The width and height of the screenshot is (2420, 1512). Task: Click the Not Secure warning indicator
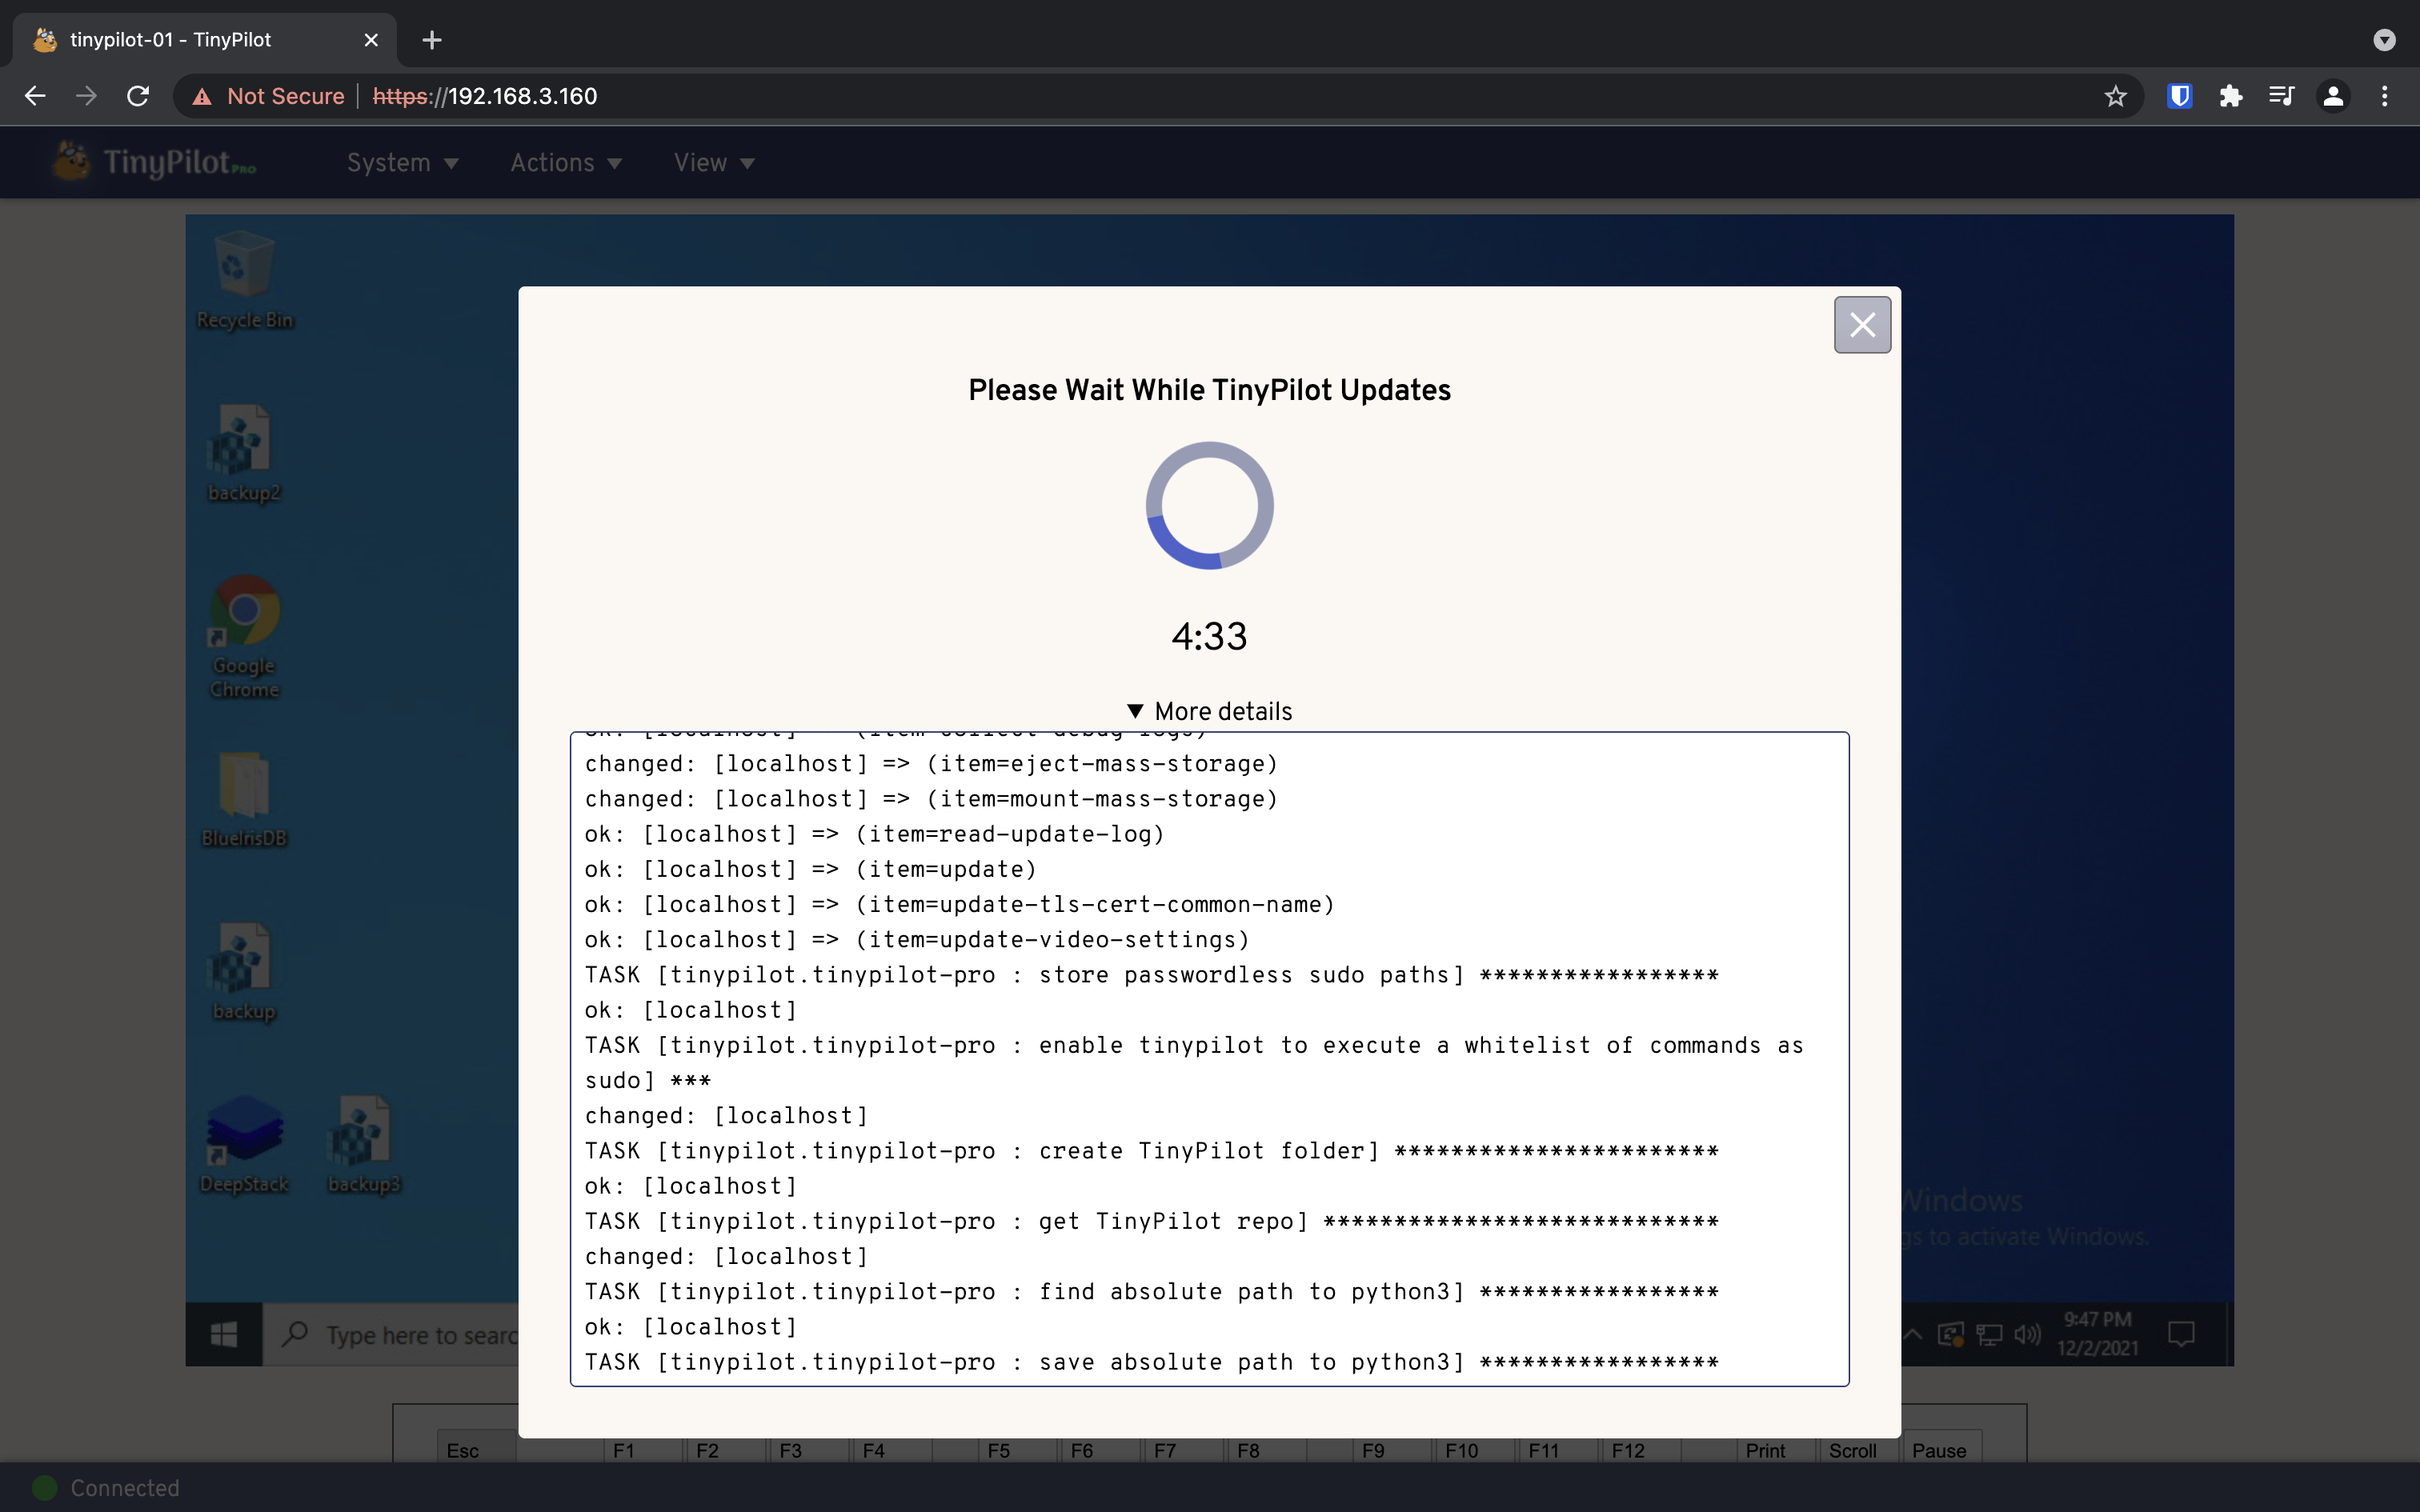tap(268, 96)
